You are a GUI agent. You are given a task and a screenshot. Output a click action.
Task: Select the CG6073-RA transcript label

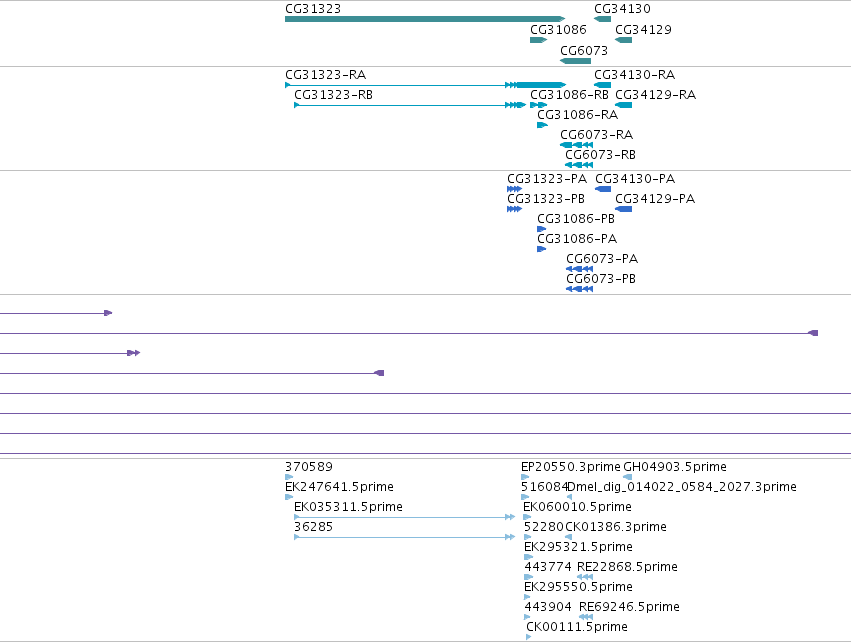(596, 135)
